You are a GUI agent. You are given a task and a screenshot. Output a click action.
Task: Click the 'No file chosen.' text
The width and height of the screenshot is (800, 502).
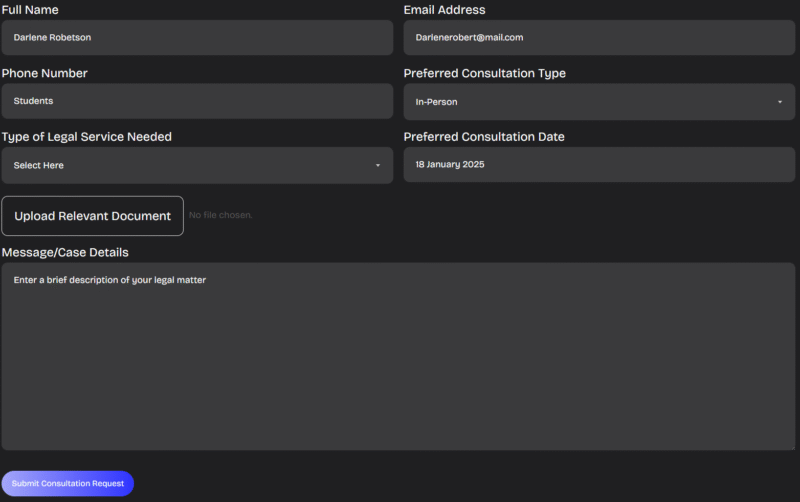(x=221, y=216)
